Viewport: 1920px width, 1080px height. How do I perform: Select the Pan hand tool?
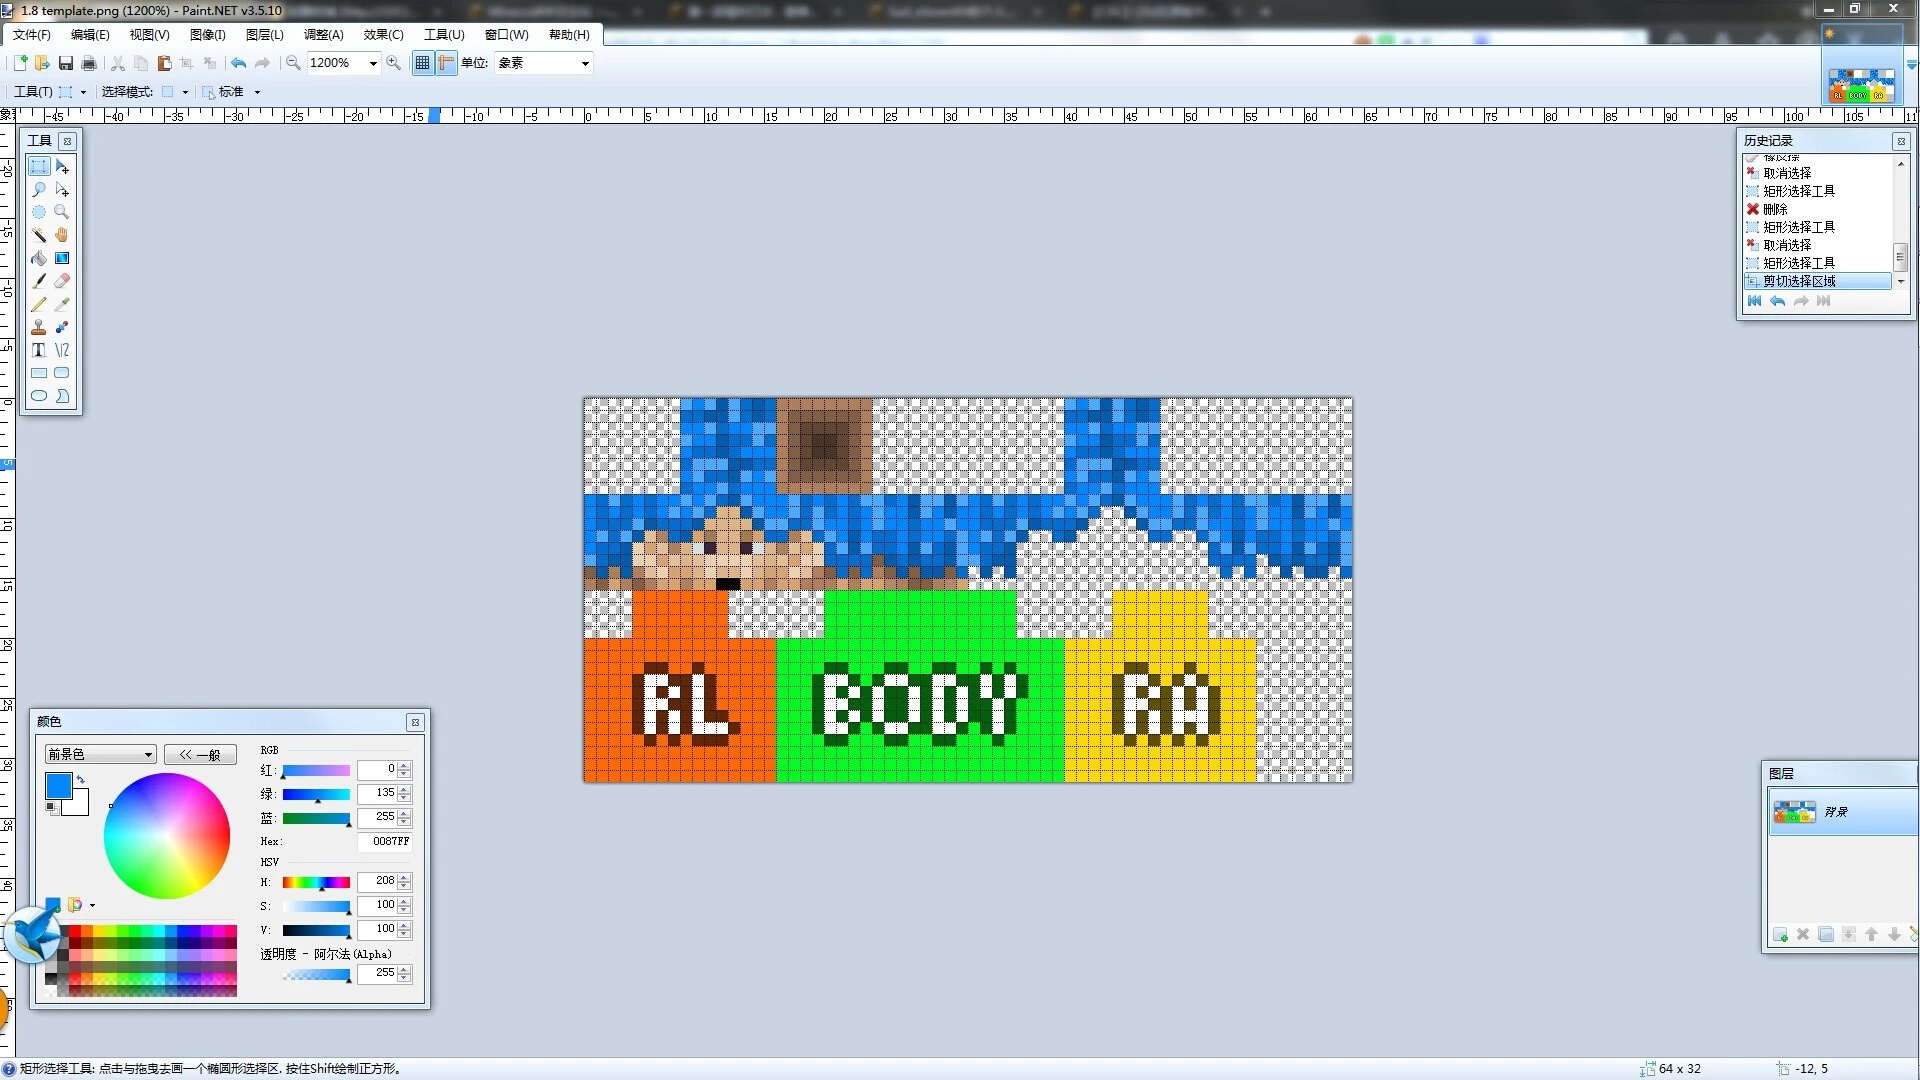[x=62, y=235]
